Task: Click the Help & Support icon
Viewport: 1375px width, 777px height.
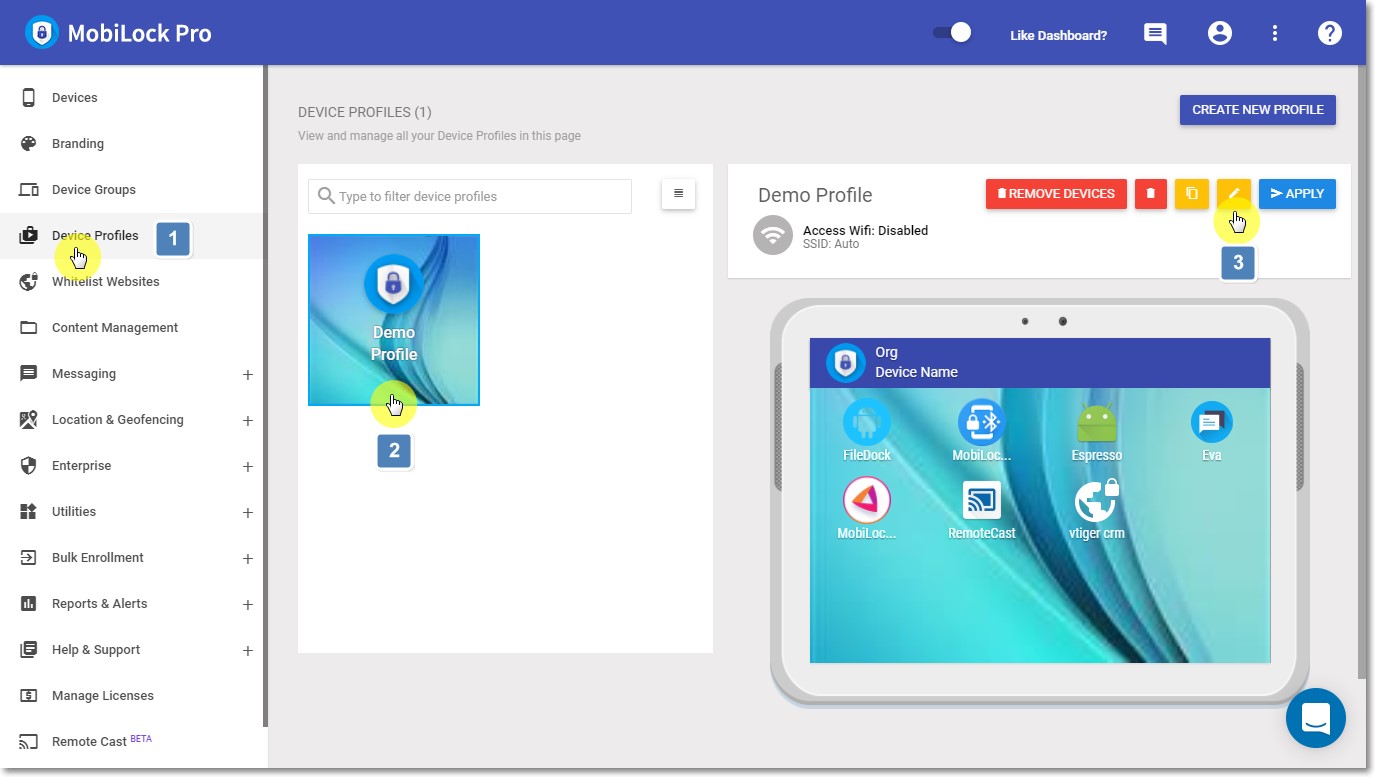Action: tap(29, 650)
